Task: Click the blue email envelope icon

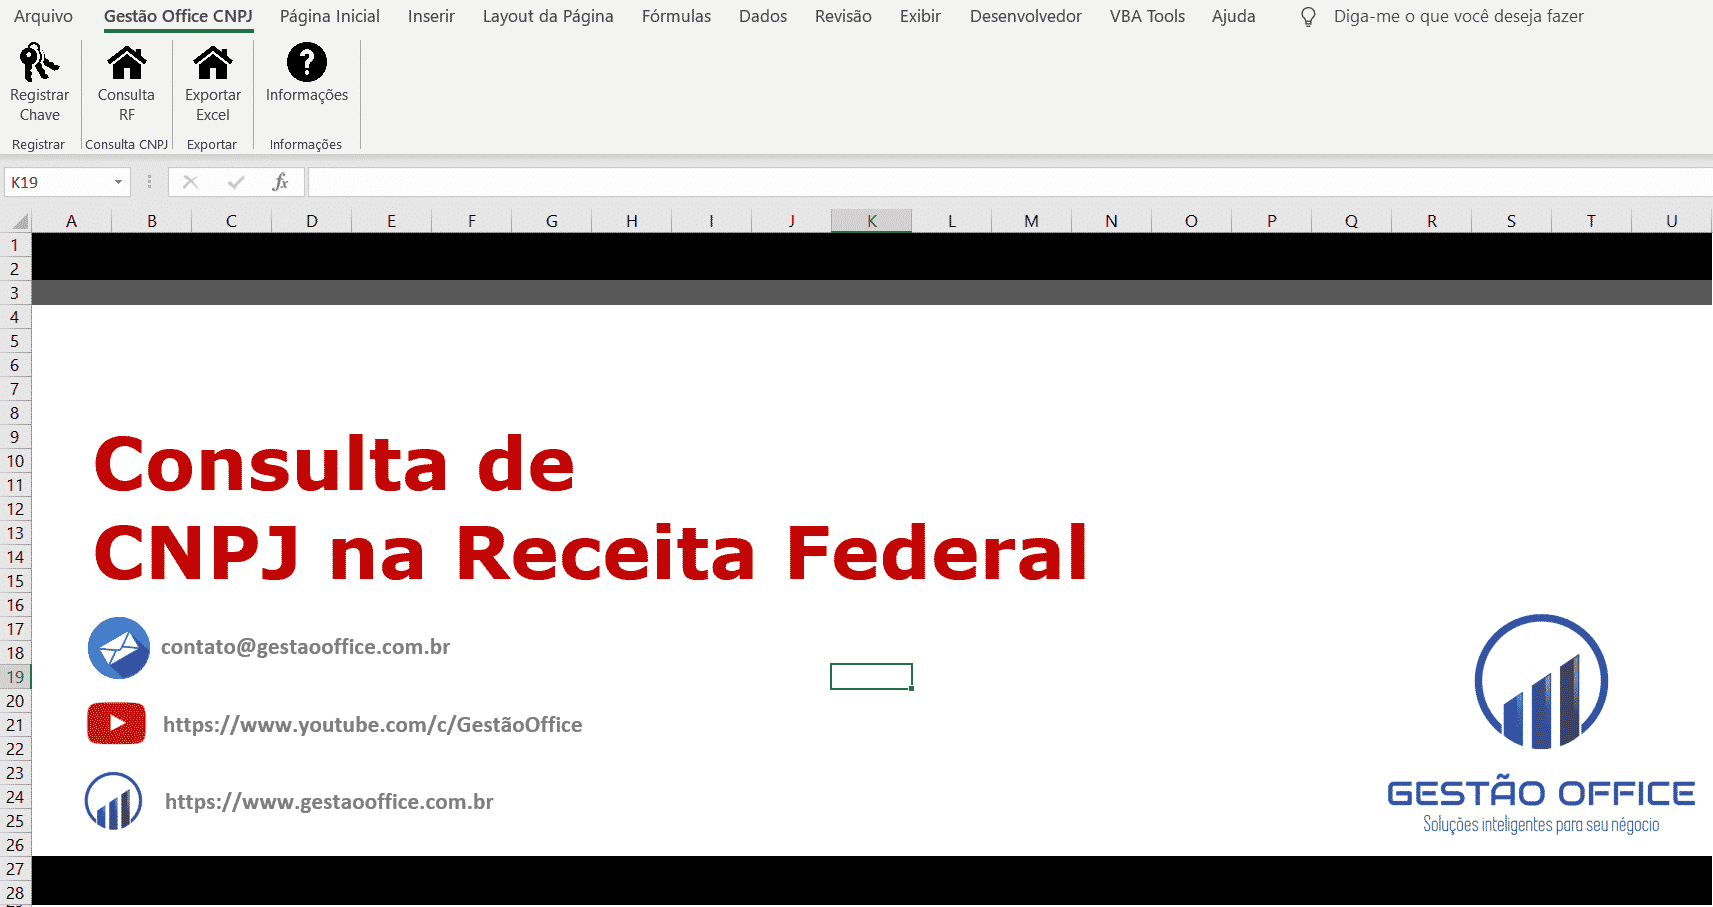Action: pos(119,648)
